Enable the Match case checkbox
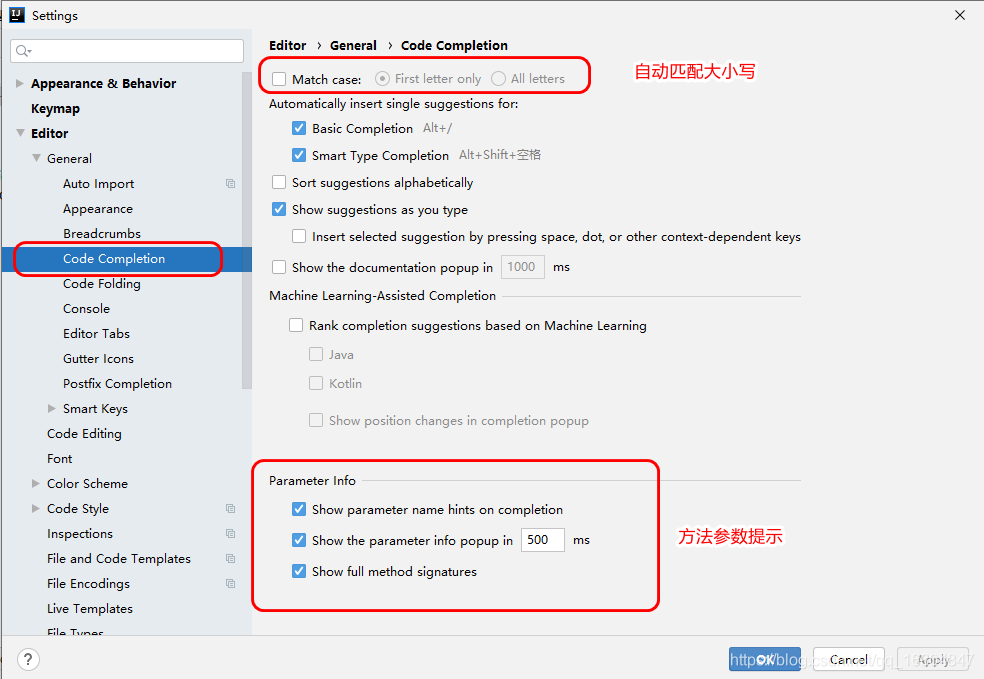The height and width of the screenshot is (679, 984). [x=279, y=79]
